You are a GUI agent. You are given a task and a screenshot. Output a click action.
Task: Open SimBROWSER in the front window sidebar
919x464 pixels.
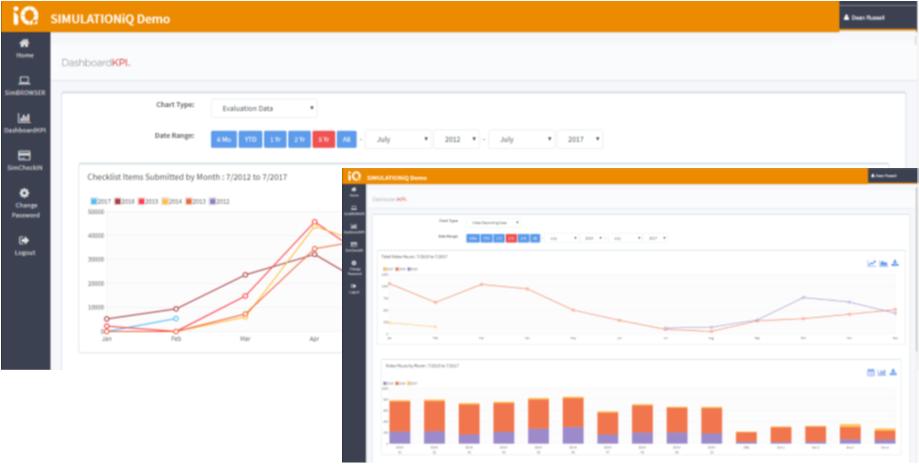tap(353, 210)
